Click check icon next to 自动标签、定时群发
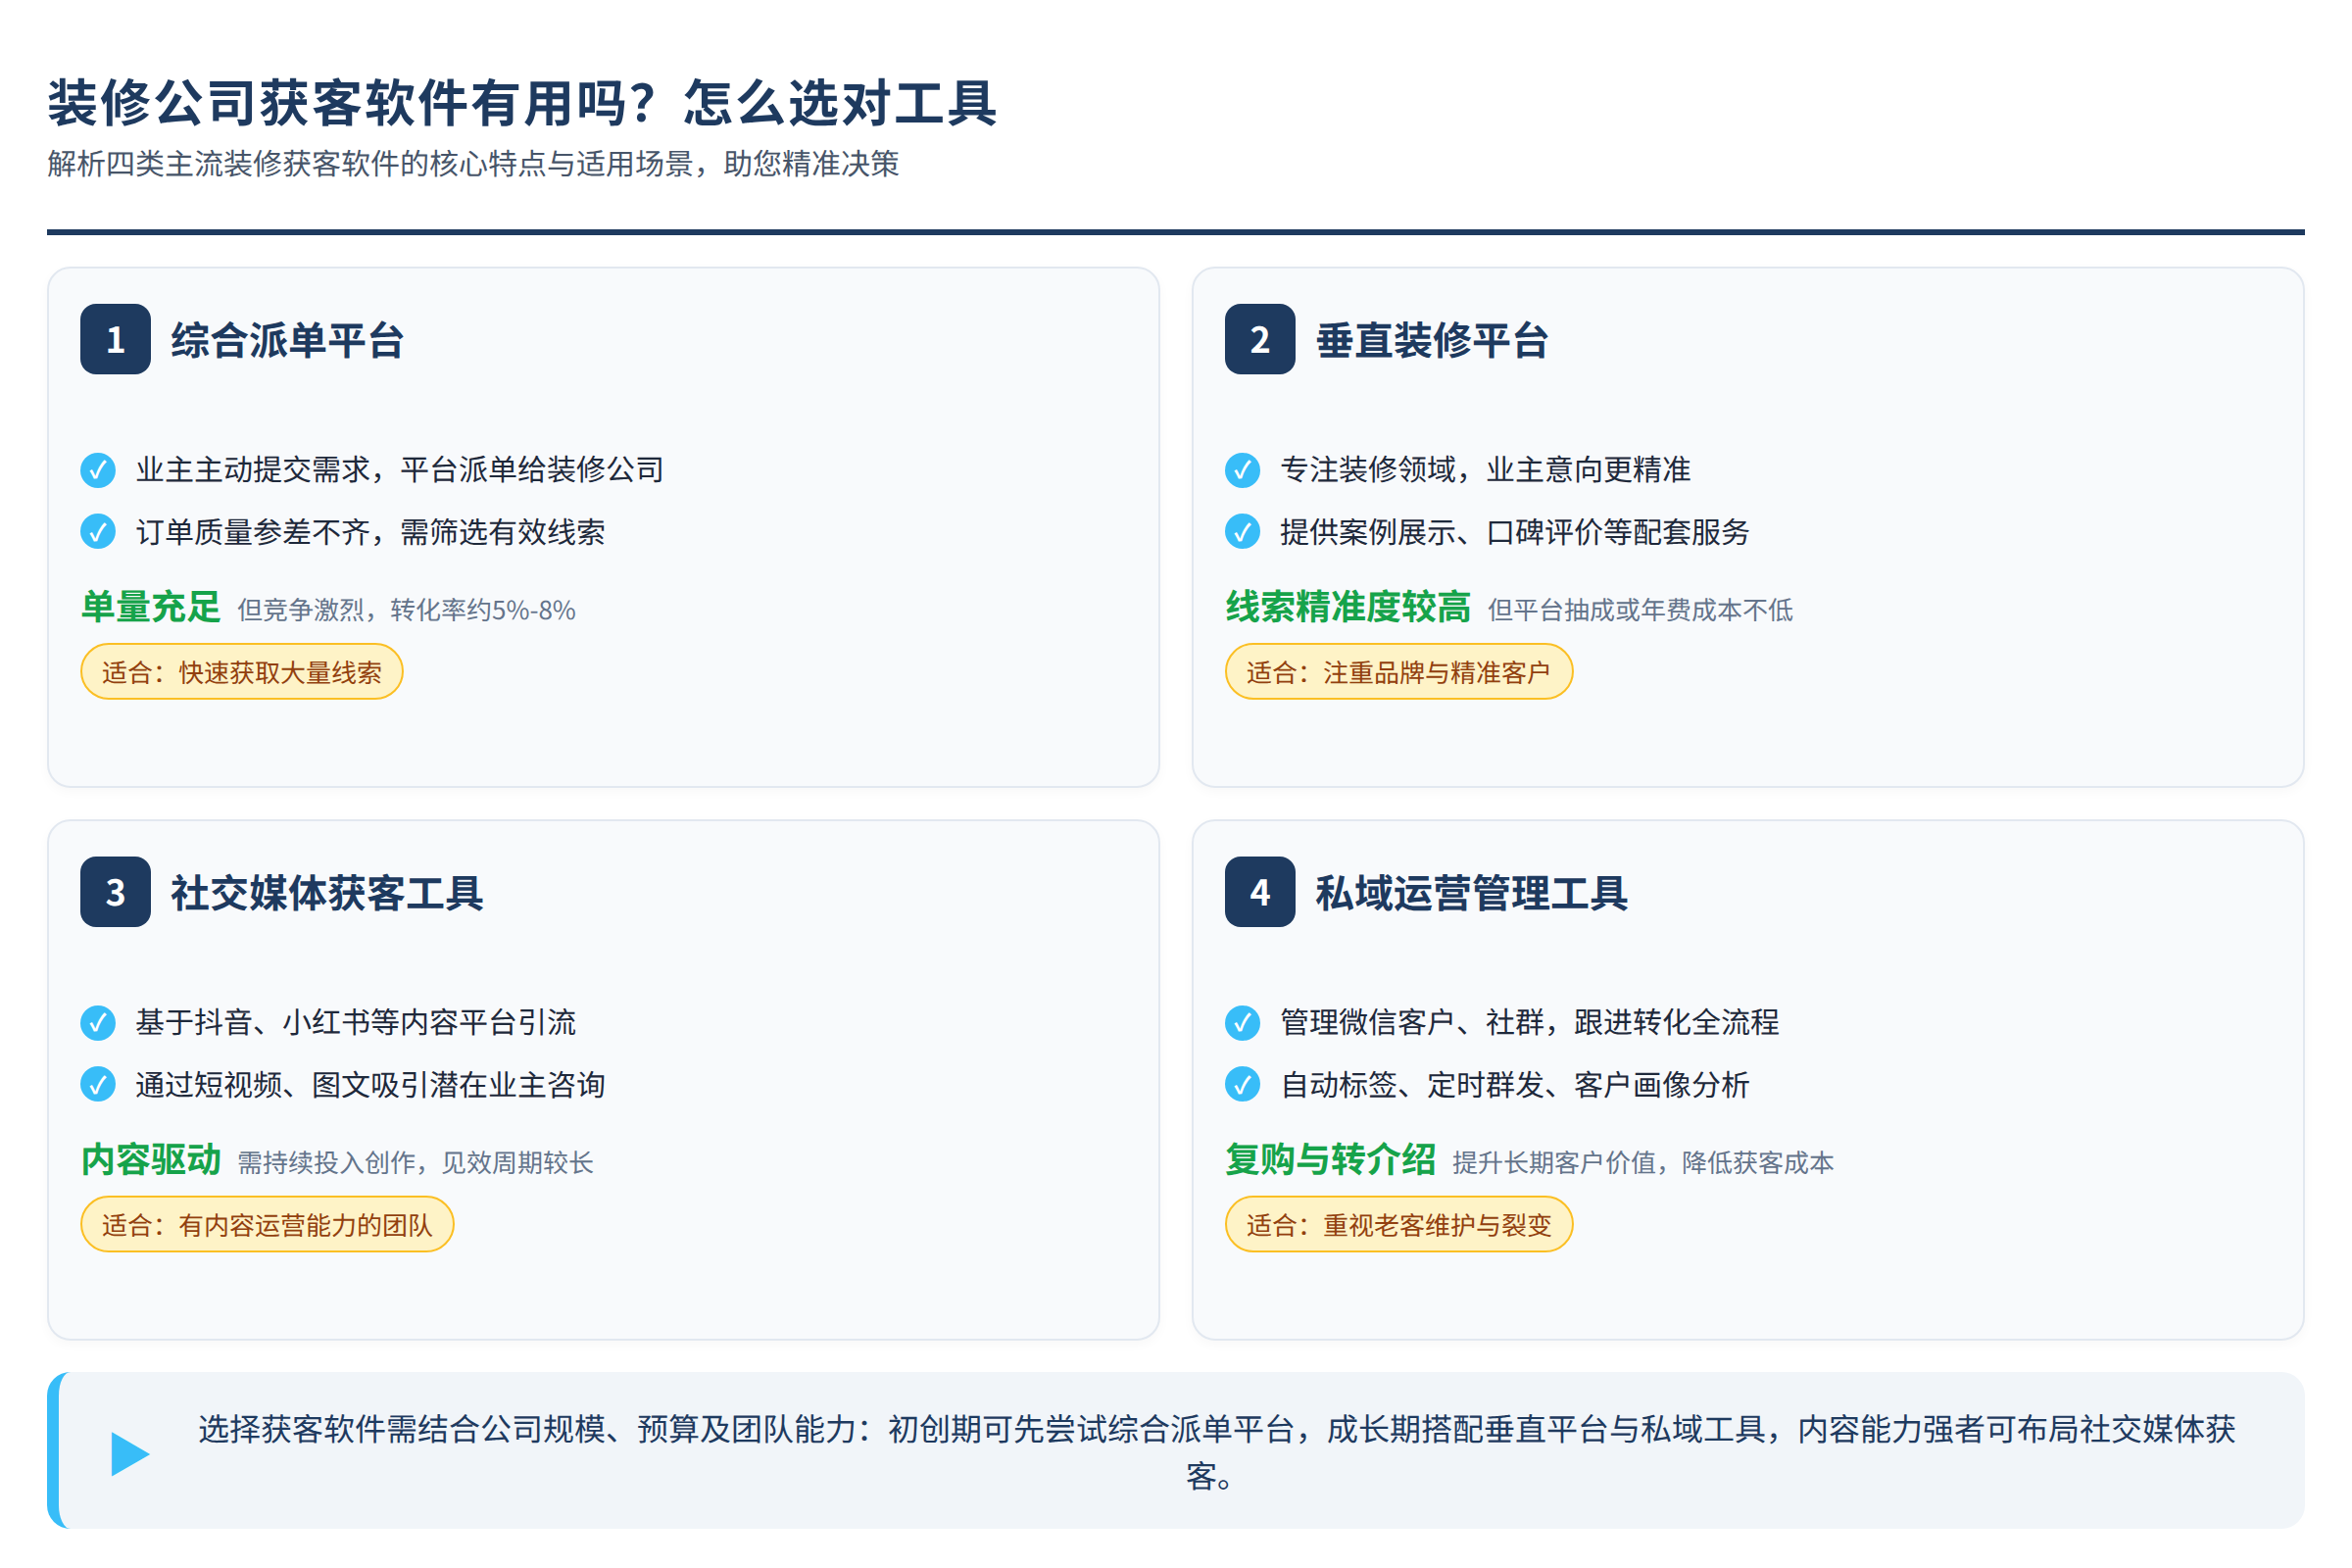 coord(1243,1085)
